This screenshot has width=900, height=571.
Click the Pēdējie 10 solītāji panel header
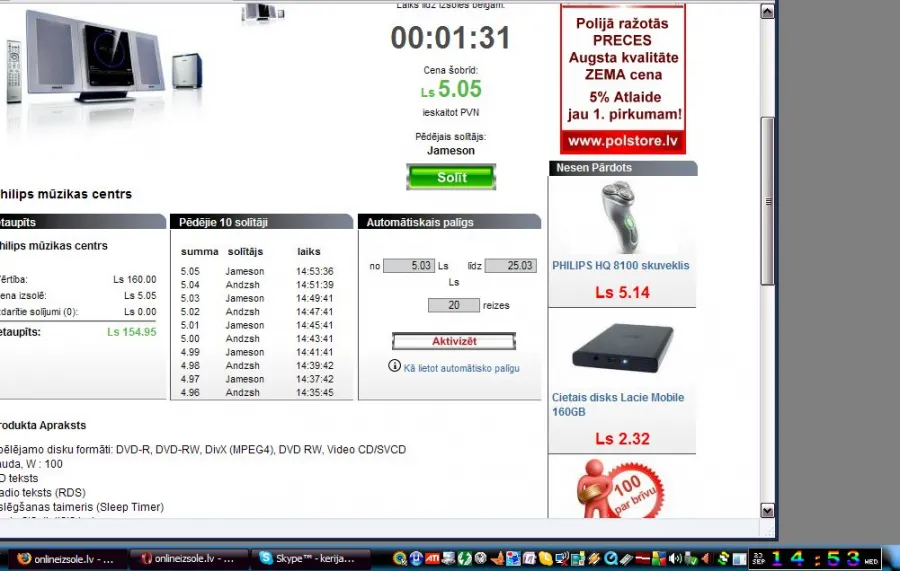tap(261, 222)
